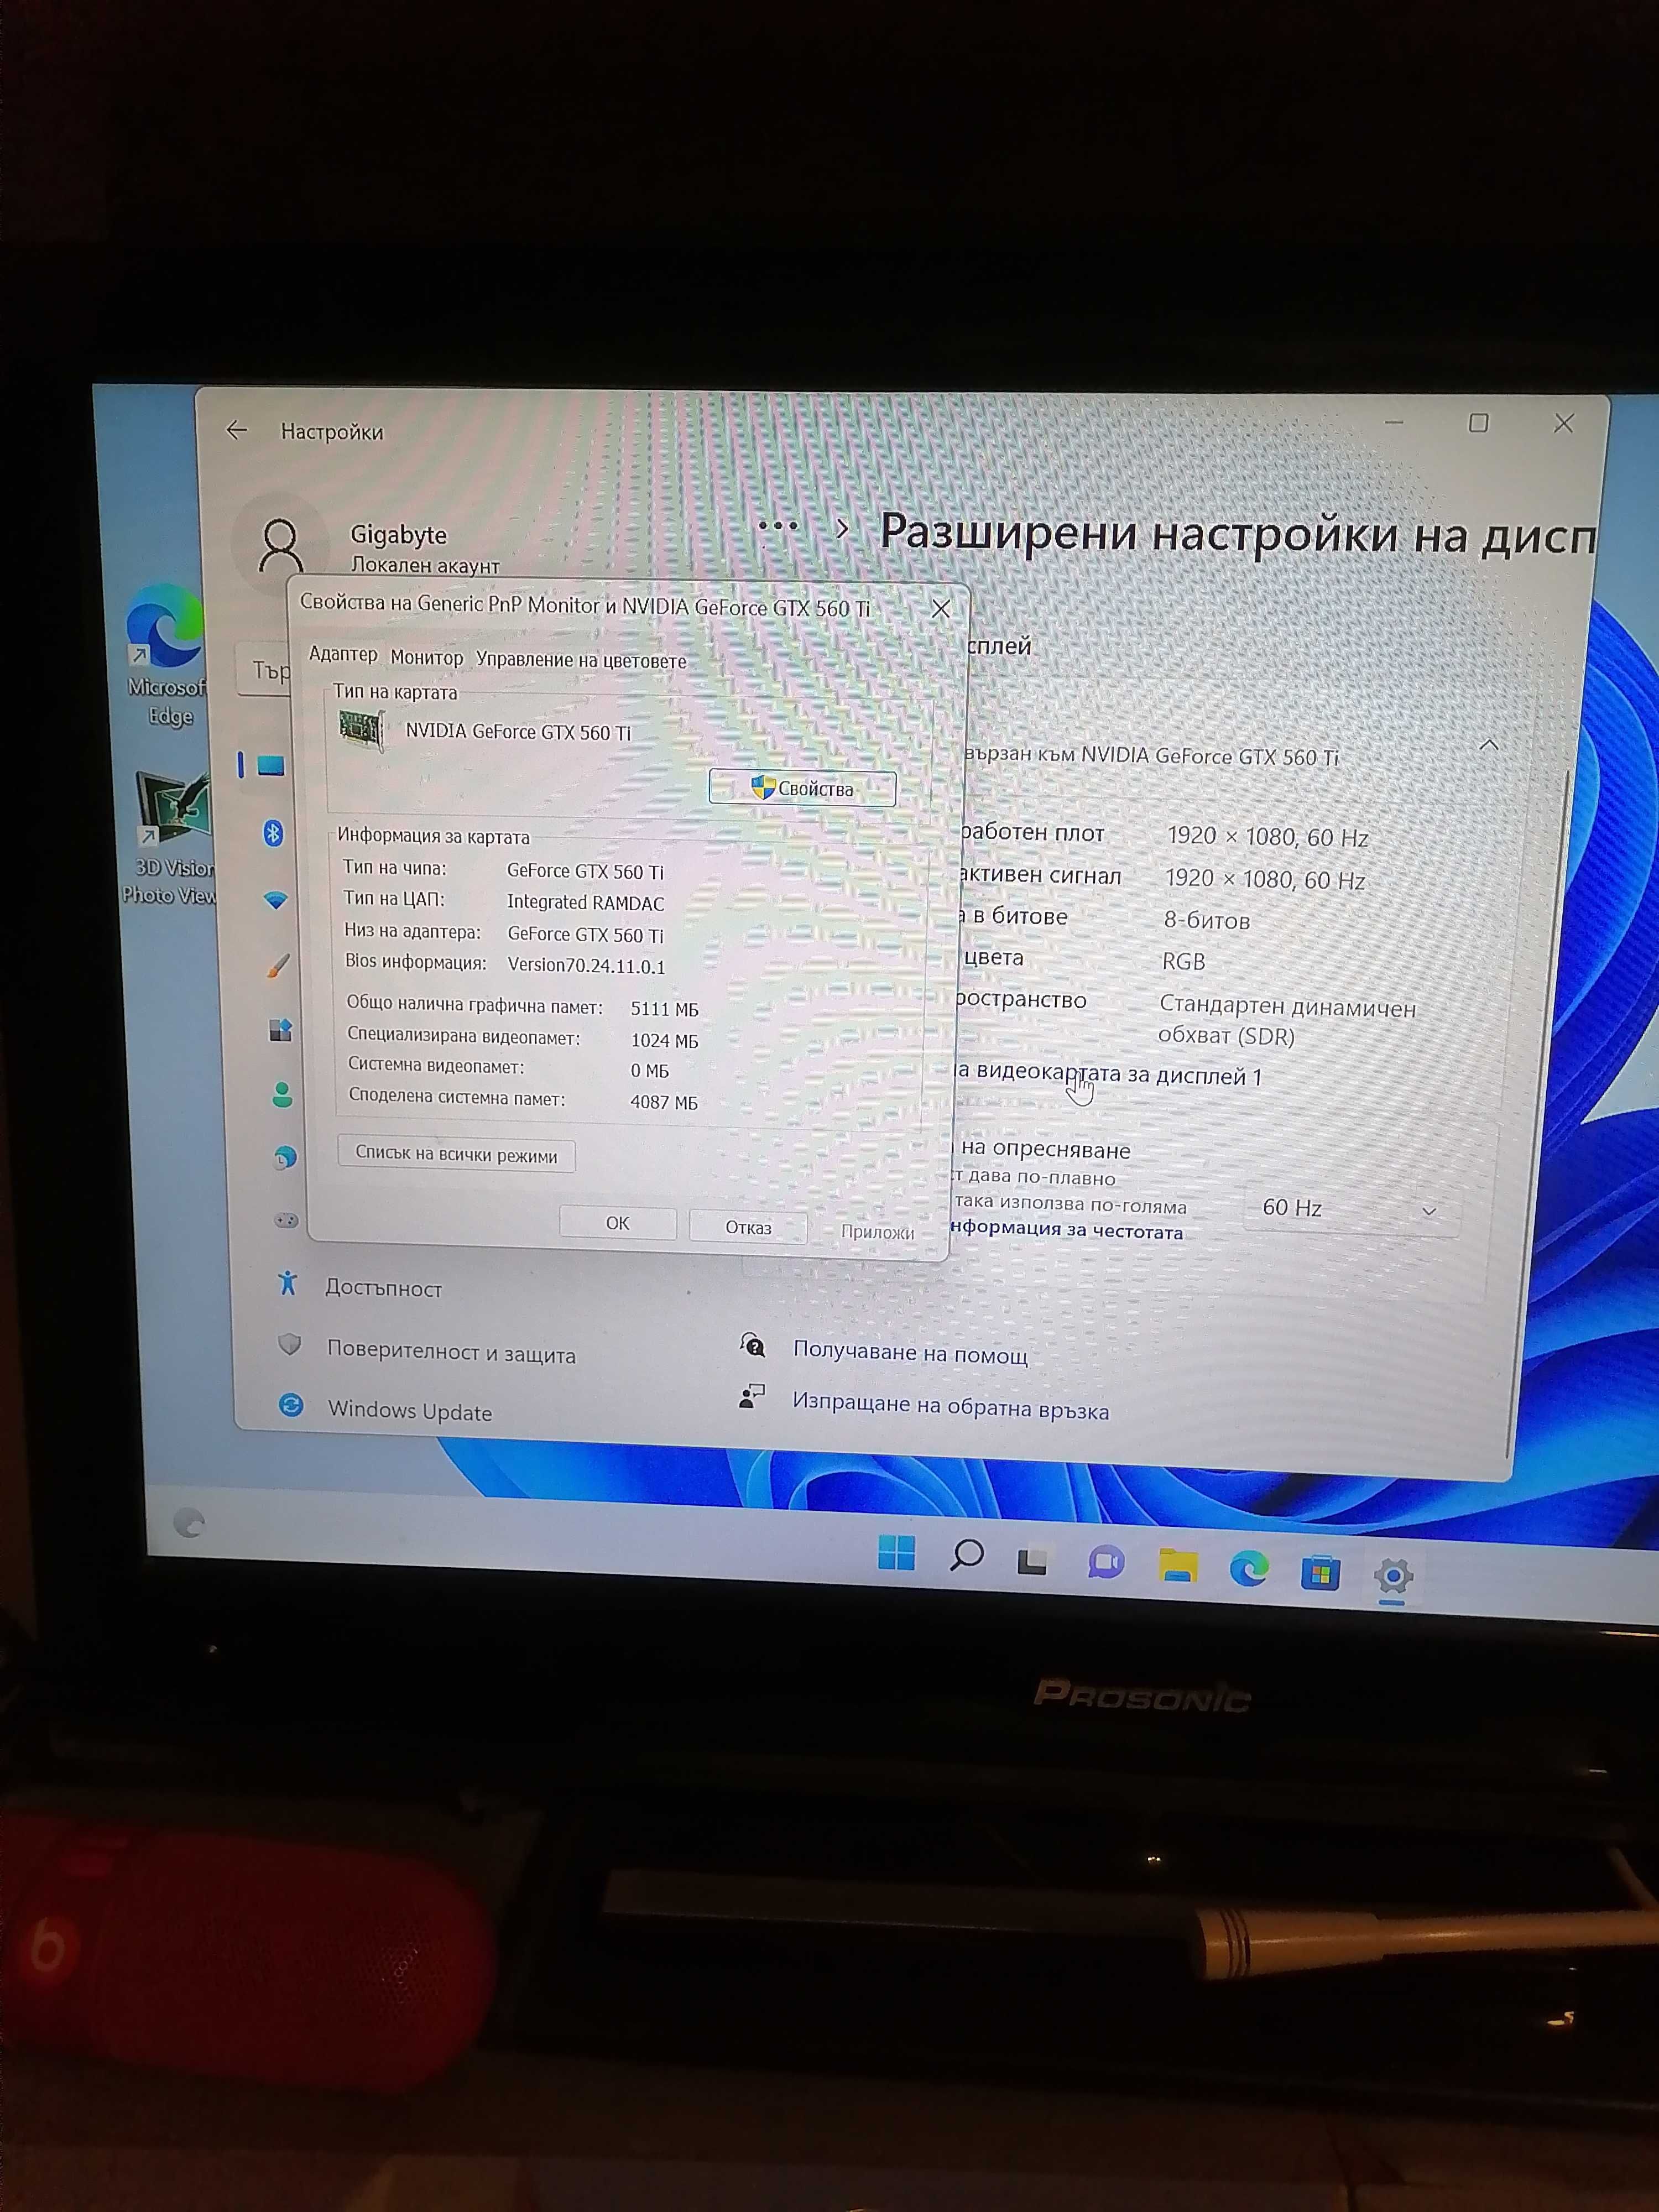Open Получаване на помощ link

910,1353
